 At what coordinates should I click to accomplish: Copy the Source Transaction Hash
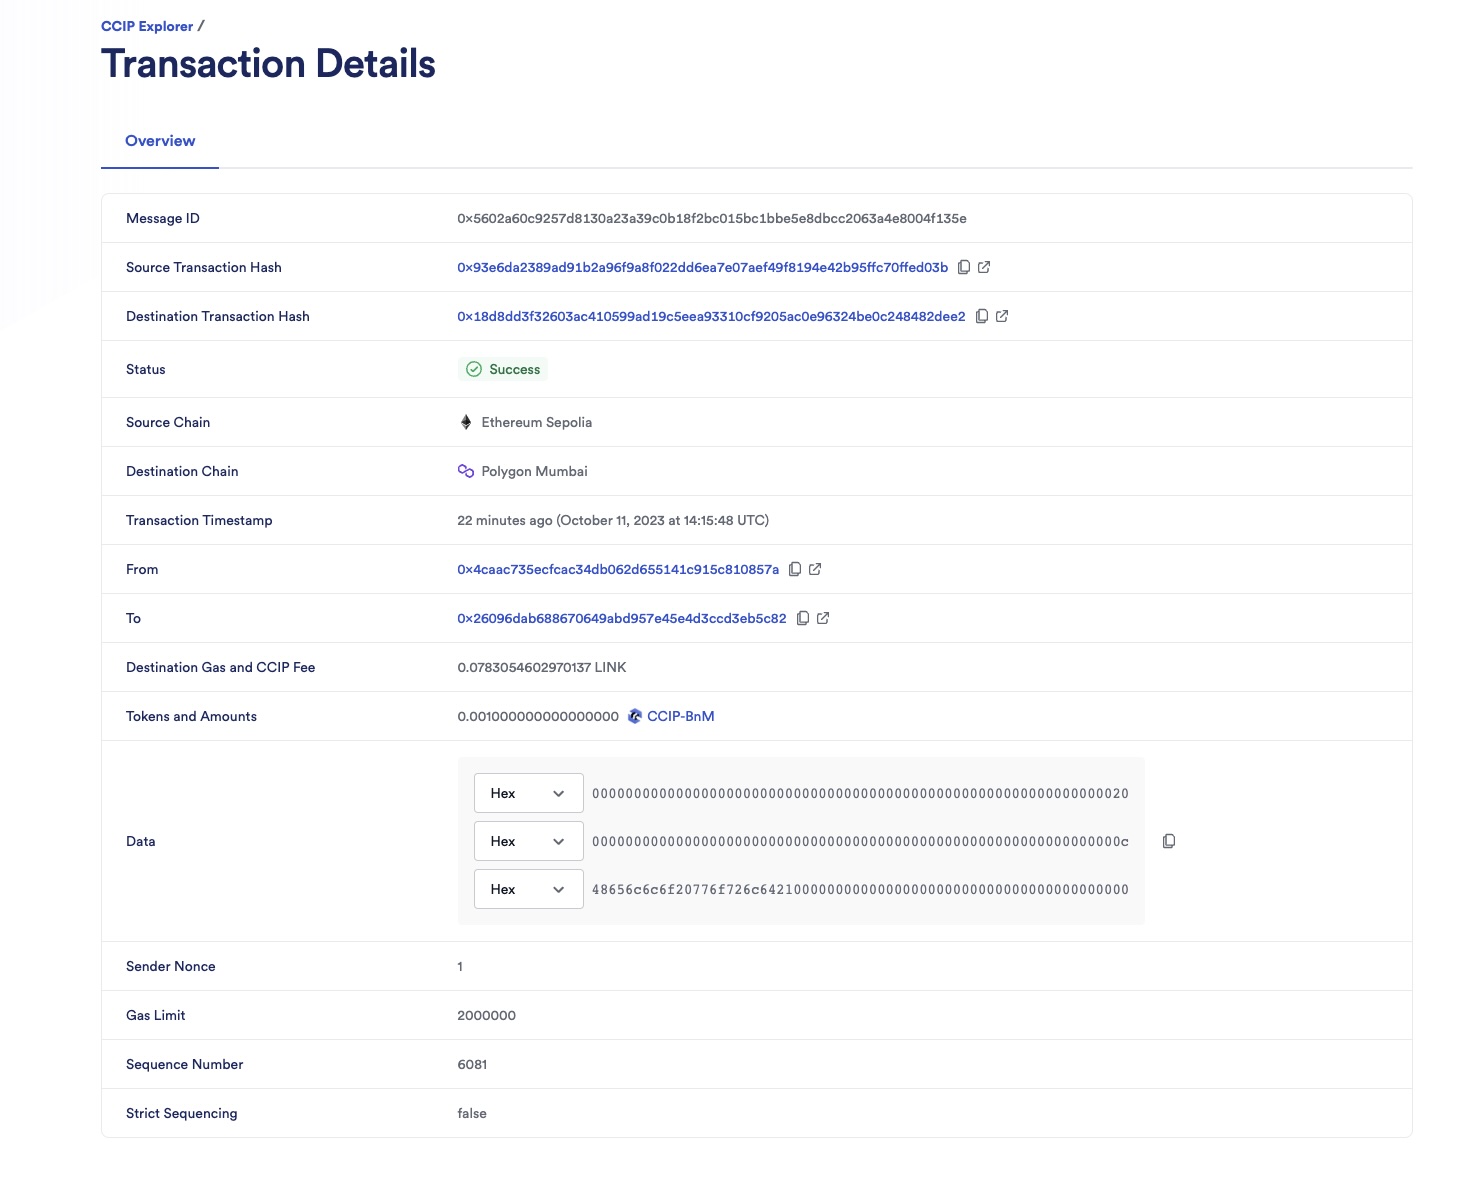(x=964, y=267)
